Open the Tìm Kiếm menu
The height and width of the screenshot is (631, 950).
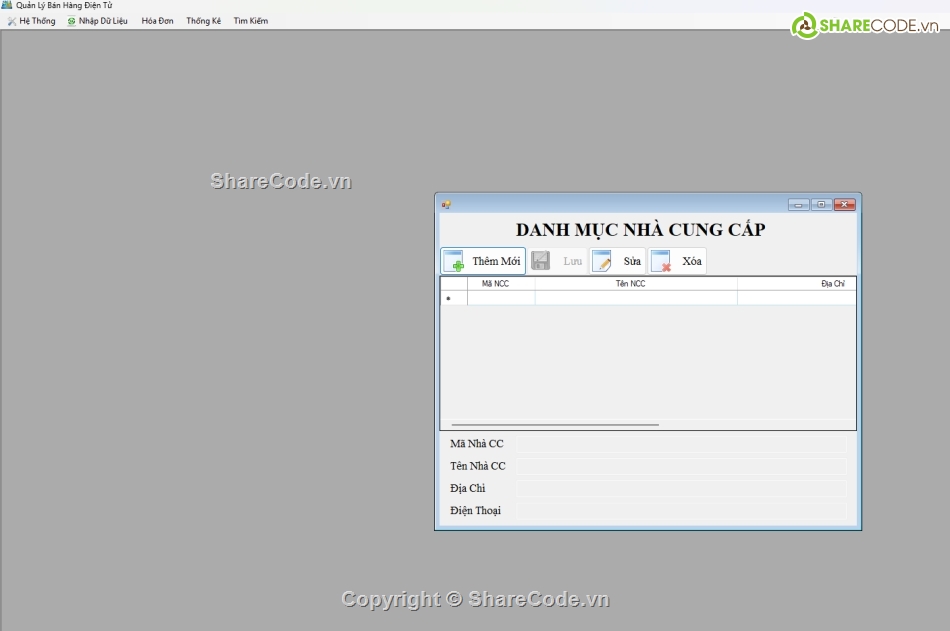coord(250,21)
